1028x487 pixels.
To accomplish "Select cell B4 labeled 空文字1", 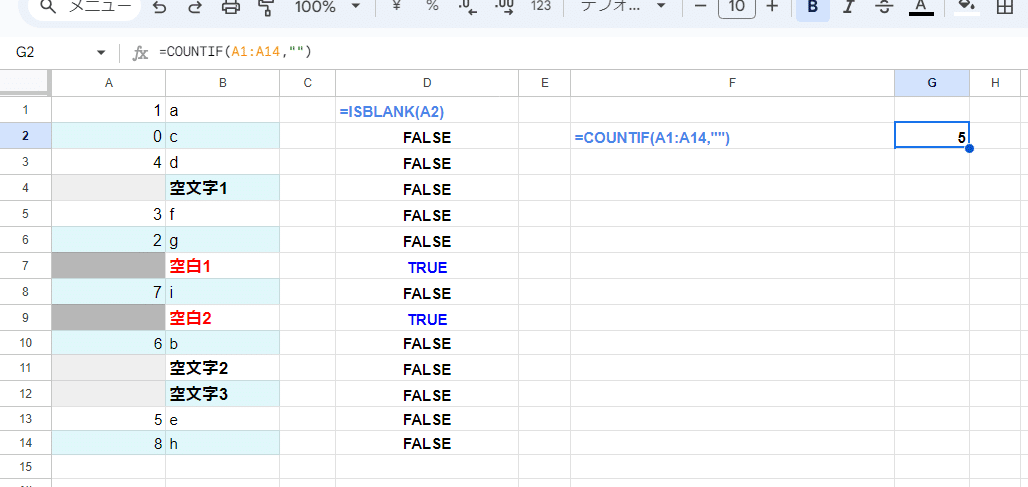I will (x=223, y=189).
